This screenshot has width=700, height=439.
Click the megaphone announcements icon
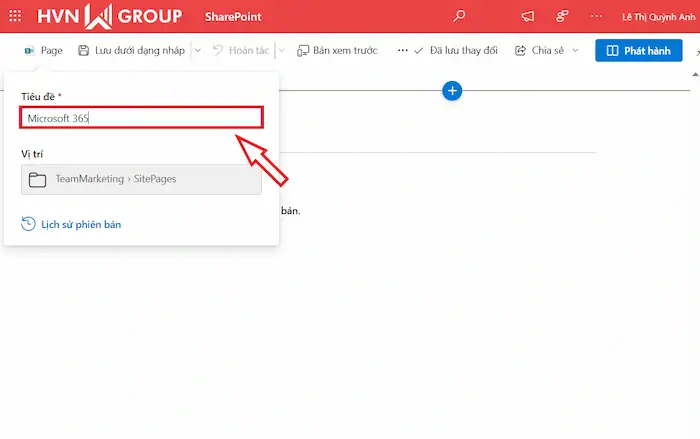point(528,16)
